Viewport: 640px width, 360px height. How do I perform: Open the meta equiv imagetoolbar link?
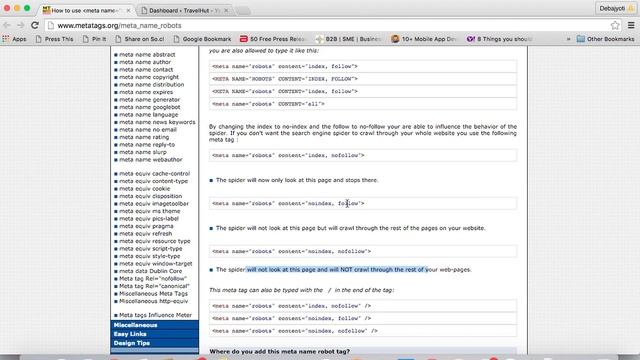coord(154,204)
